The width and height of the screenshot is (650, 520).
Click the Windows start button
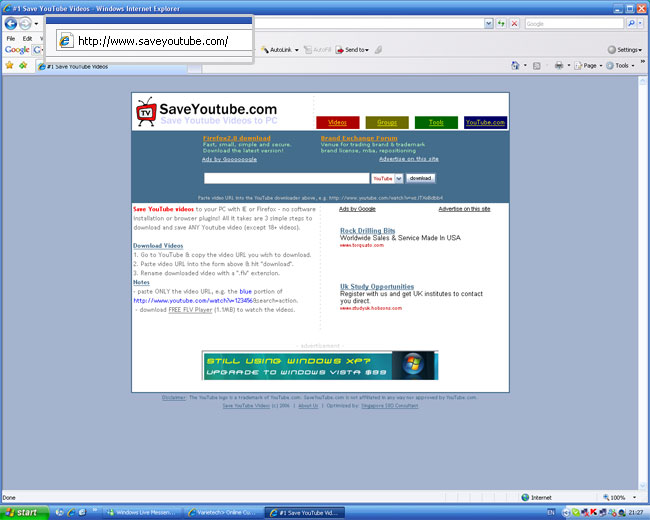(24, 513)
